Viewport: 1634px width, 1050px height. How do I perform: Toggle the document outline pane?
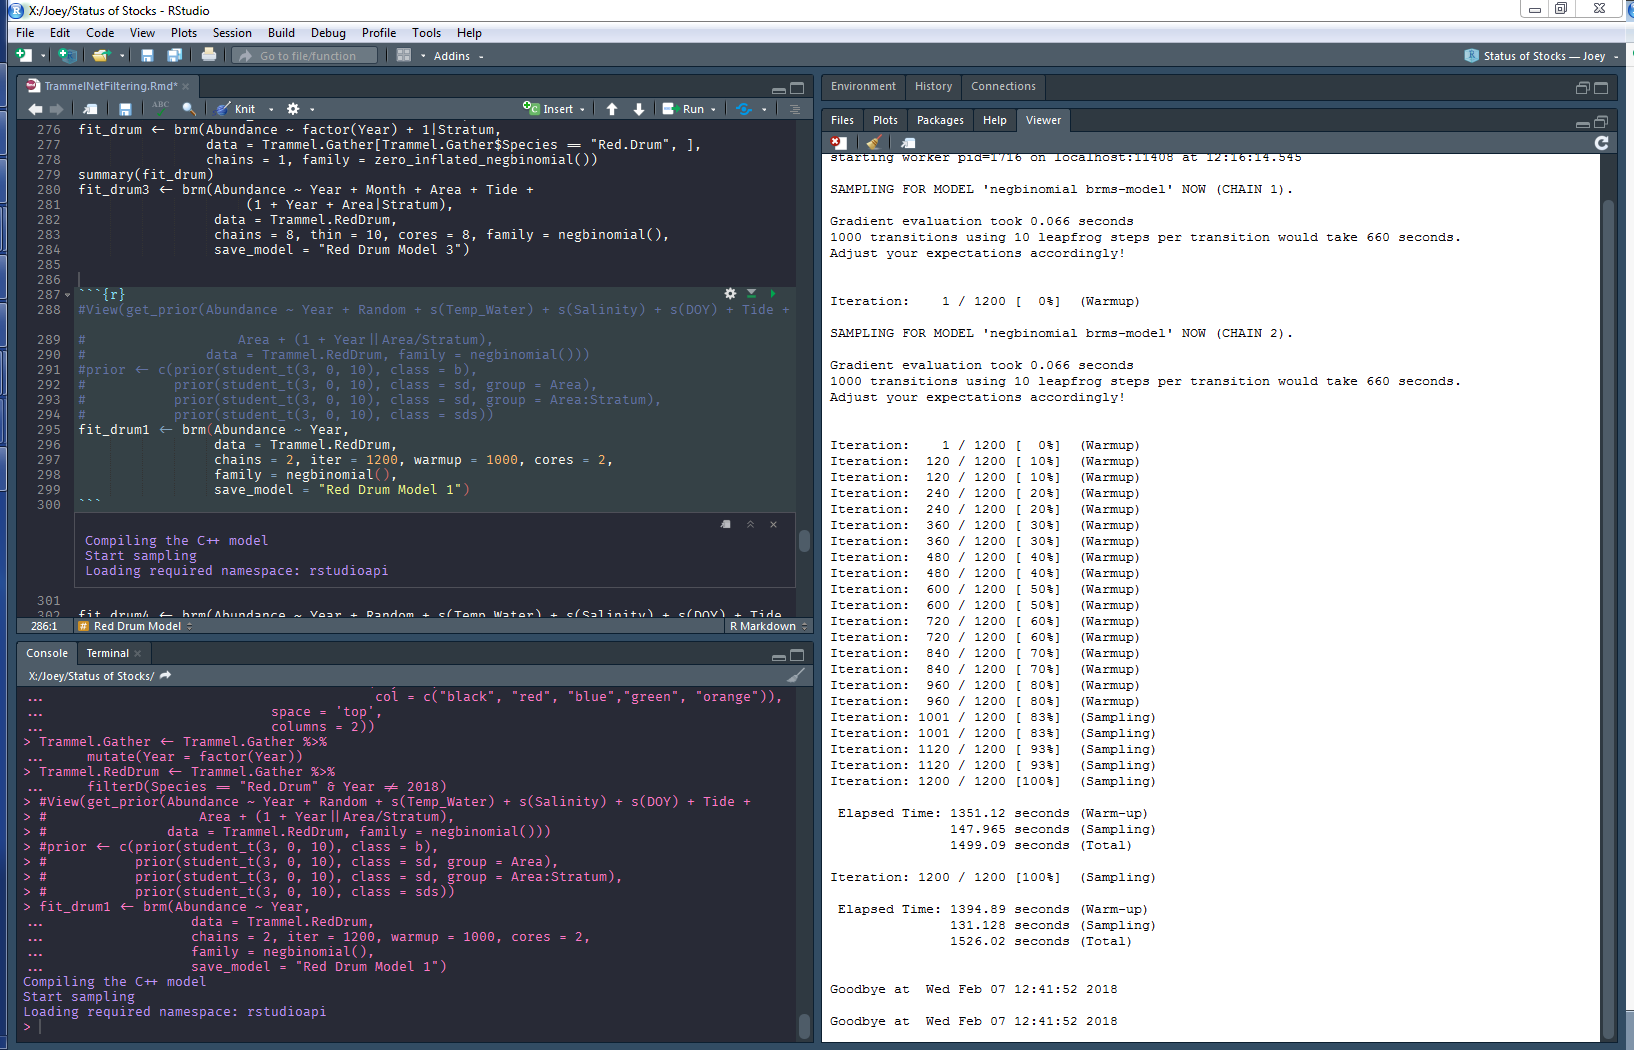pos(795,108)
